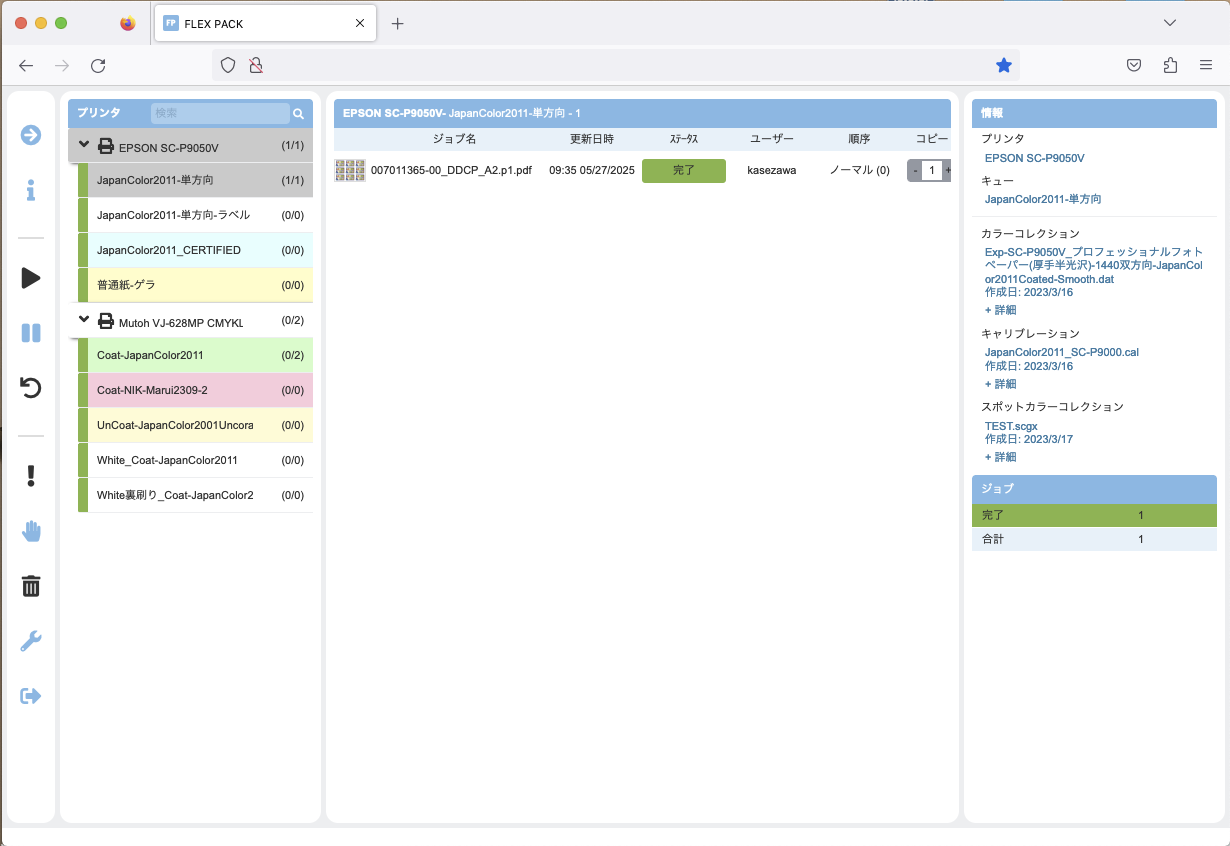Image resolution: width=1230 pixels, height=846 pixels.
Task: Open the Firefox hamburger menu
Action: (x=1206, y=65)
